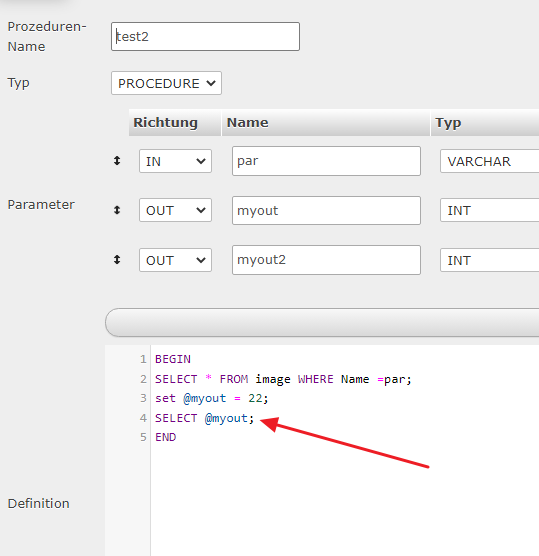Click the Typ column header

pyautogui.click(x=485, y=123)
